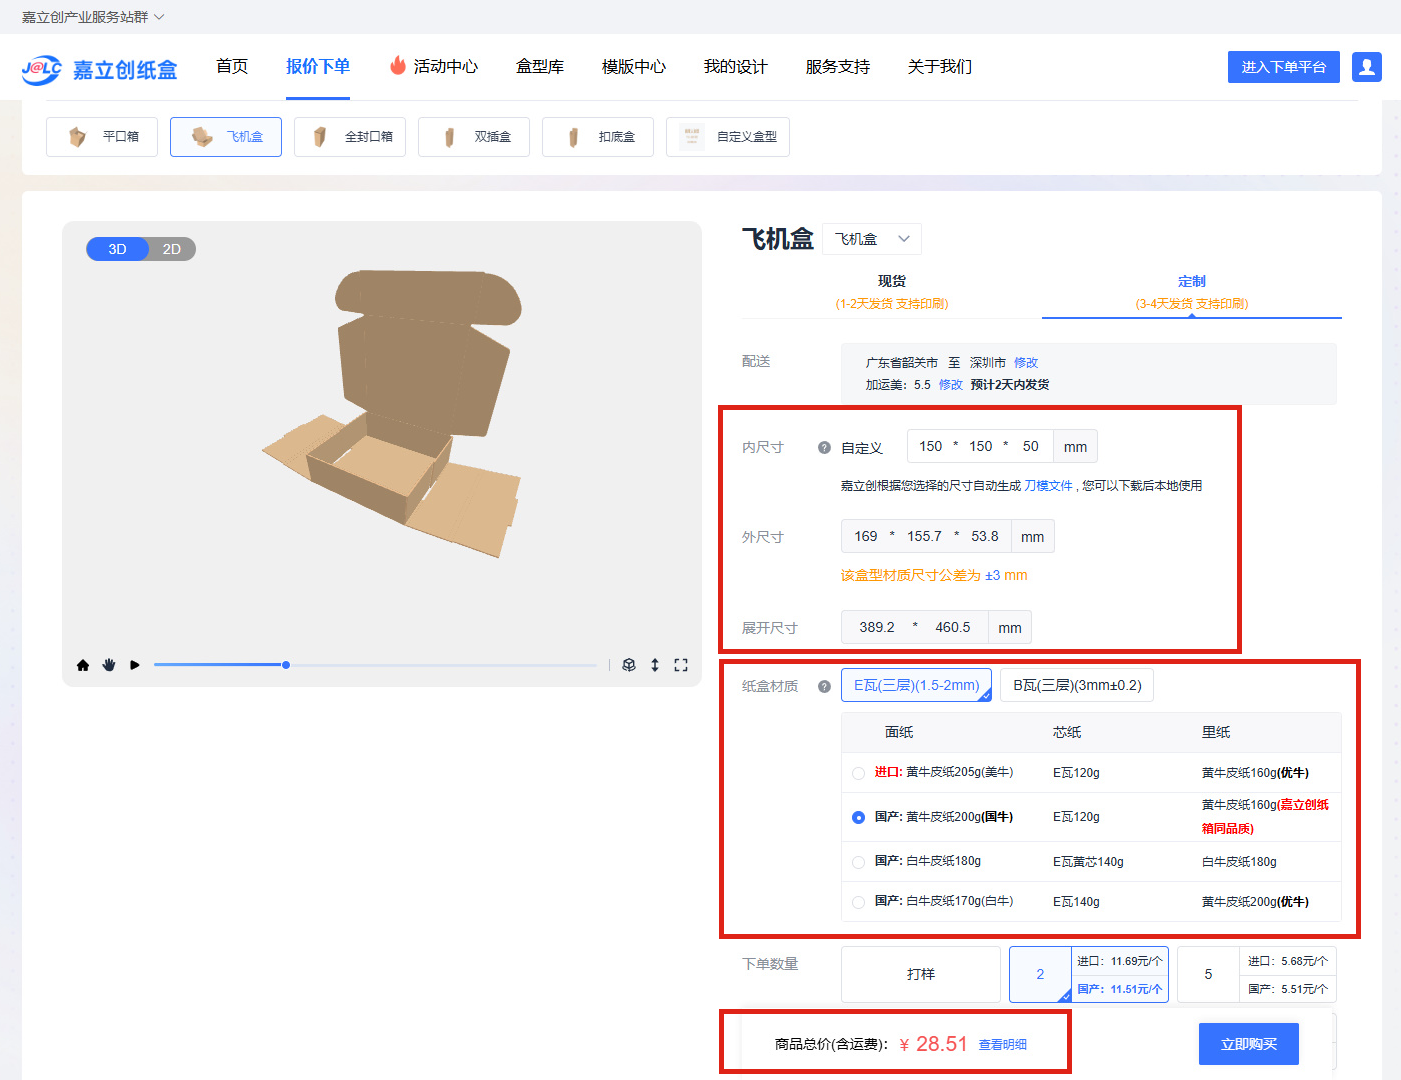1401x1080 pixels.
Task: Open the 盒型库 menu item
Action: pos(540,67)
